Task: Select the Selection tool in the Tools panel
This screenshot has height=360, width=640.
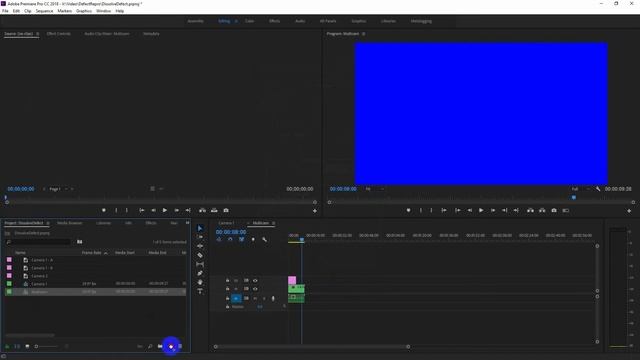Action: pos(200,228)
